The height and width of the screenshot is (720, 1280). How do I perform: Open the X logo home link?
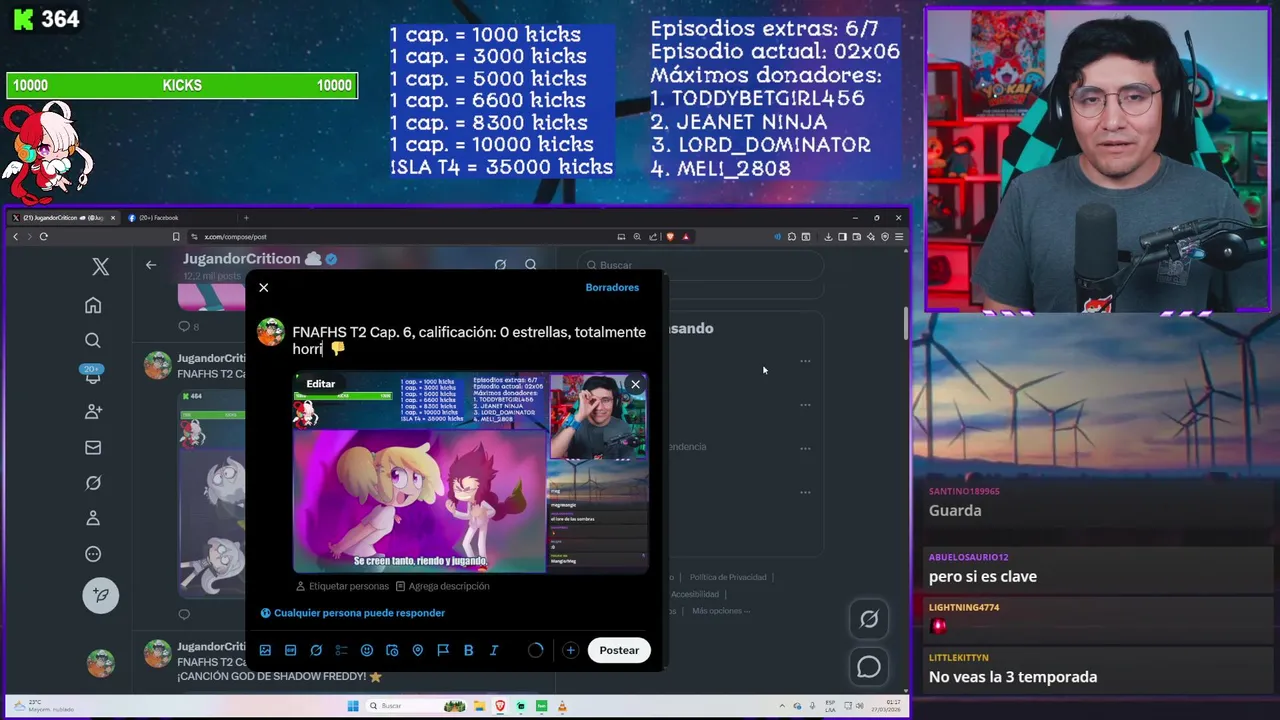(100, 266)
